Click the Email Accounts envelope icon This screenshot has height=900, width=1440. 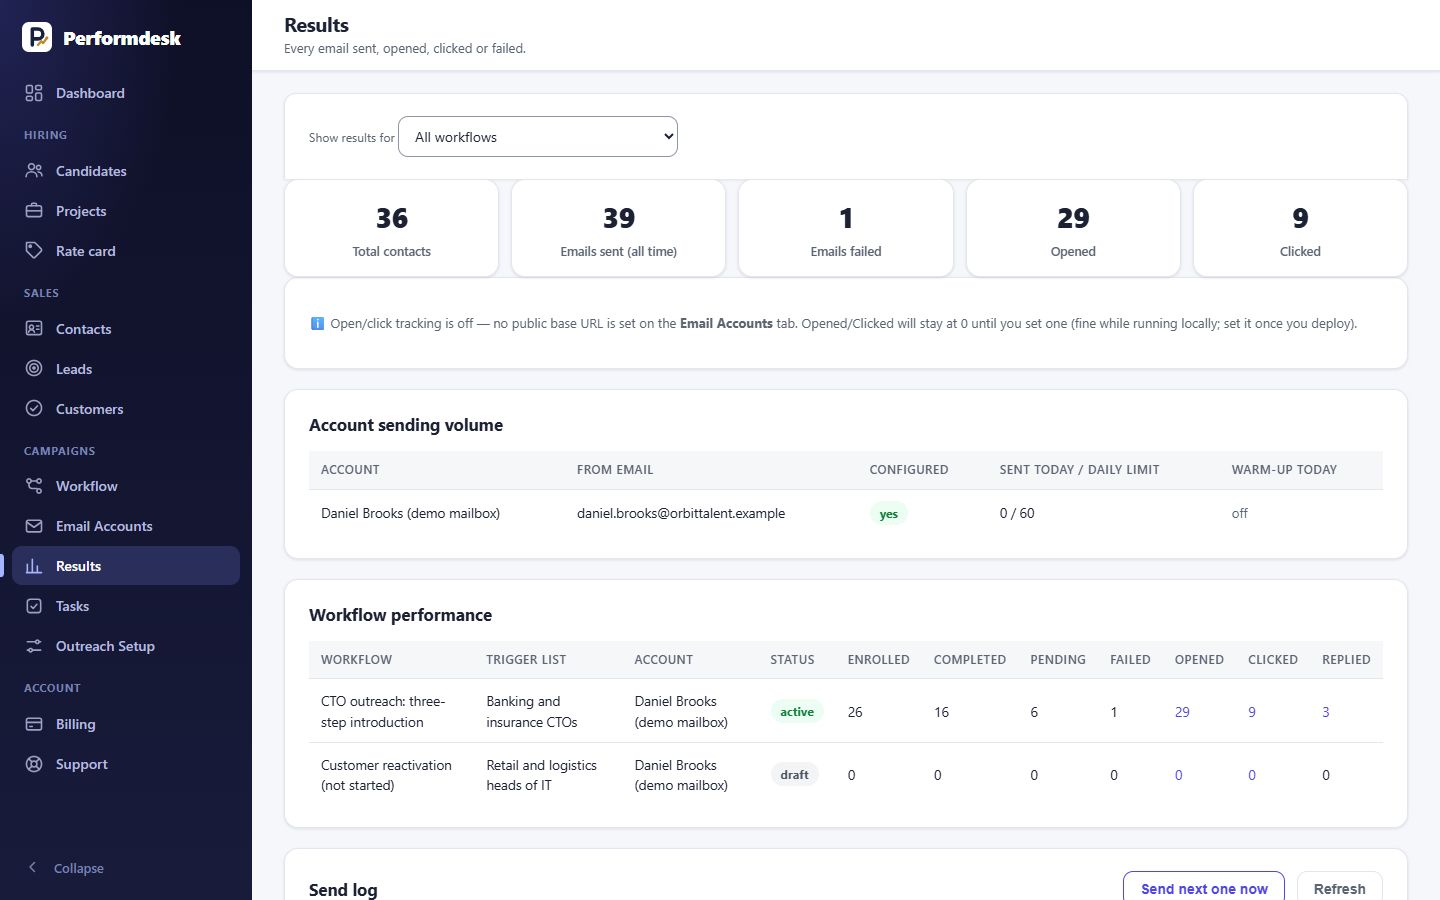(34, 526)
